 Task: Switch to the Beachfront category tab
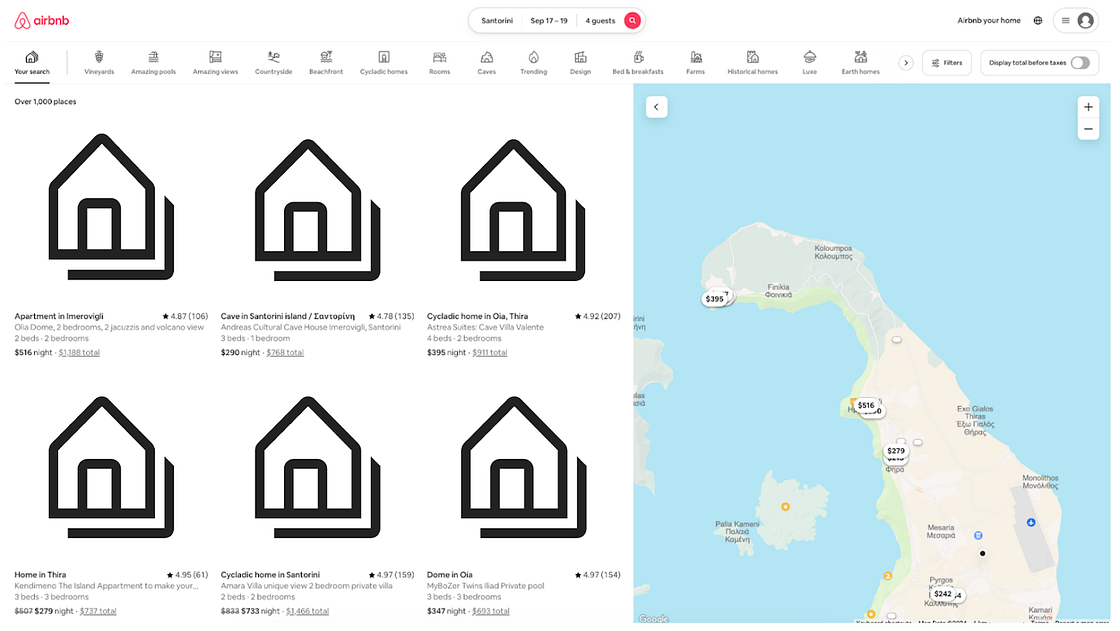[326, 62]
